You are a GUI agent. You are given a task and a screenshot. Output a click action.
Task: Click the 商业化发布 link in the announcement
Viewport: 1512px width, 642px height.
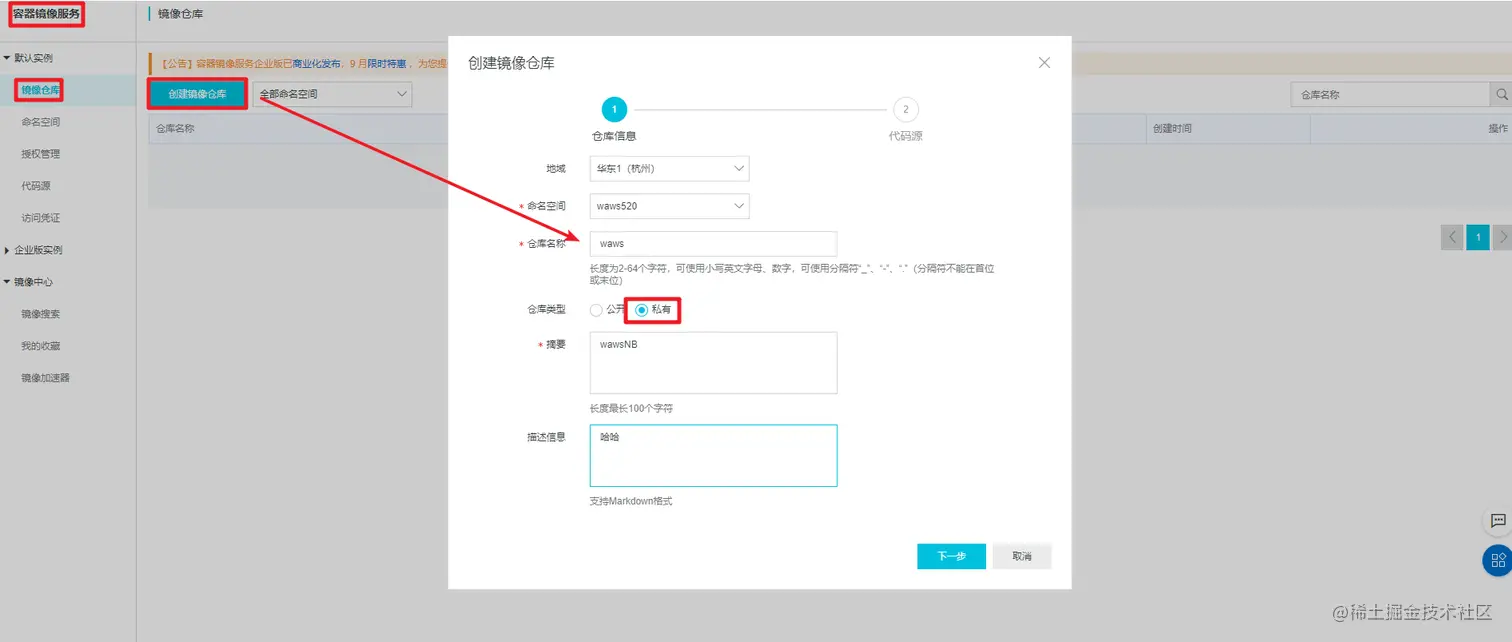tap(316, 64)
